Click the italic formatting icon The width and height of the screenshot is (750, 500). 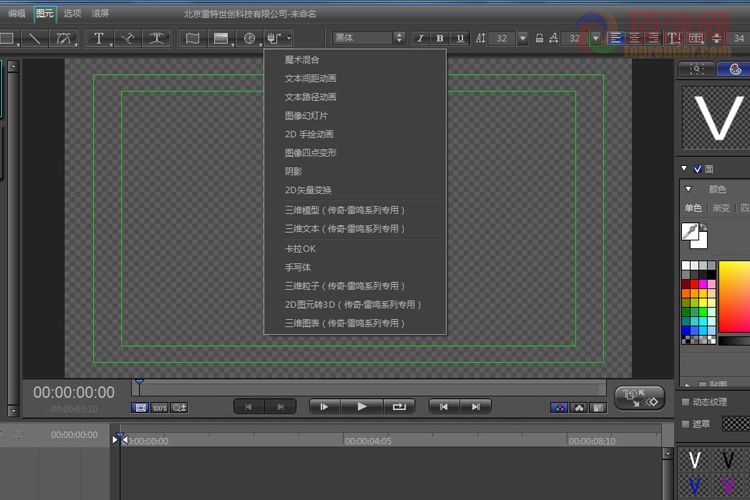[x=420, y=38]
